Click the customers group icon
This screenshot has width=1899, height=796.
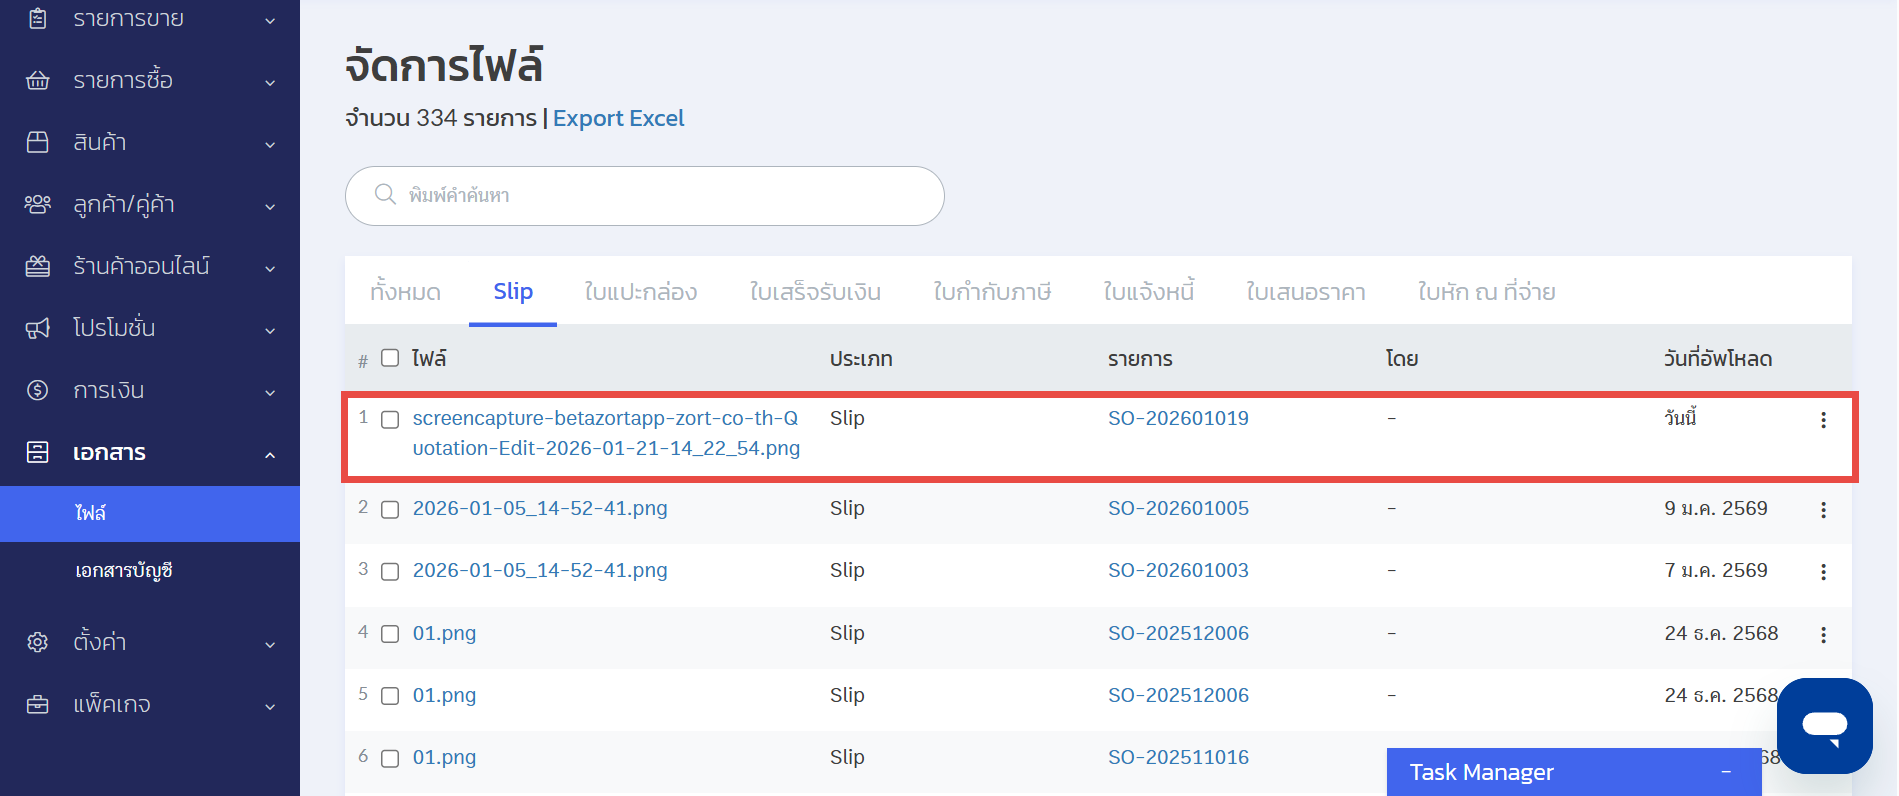coord(37,204)
